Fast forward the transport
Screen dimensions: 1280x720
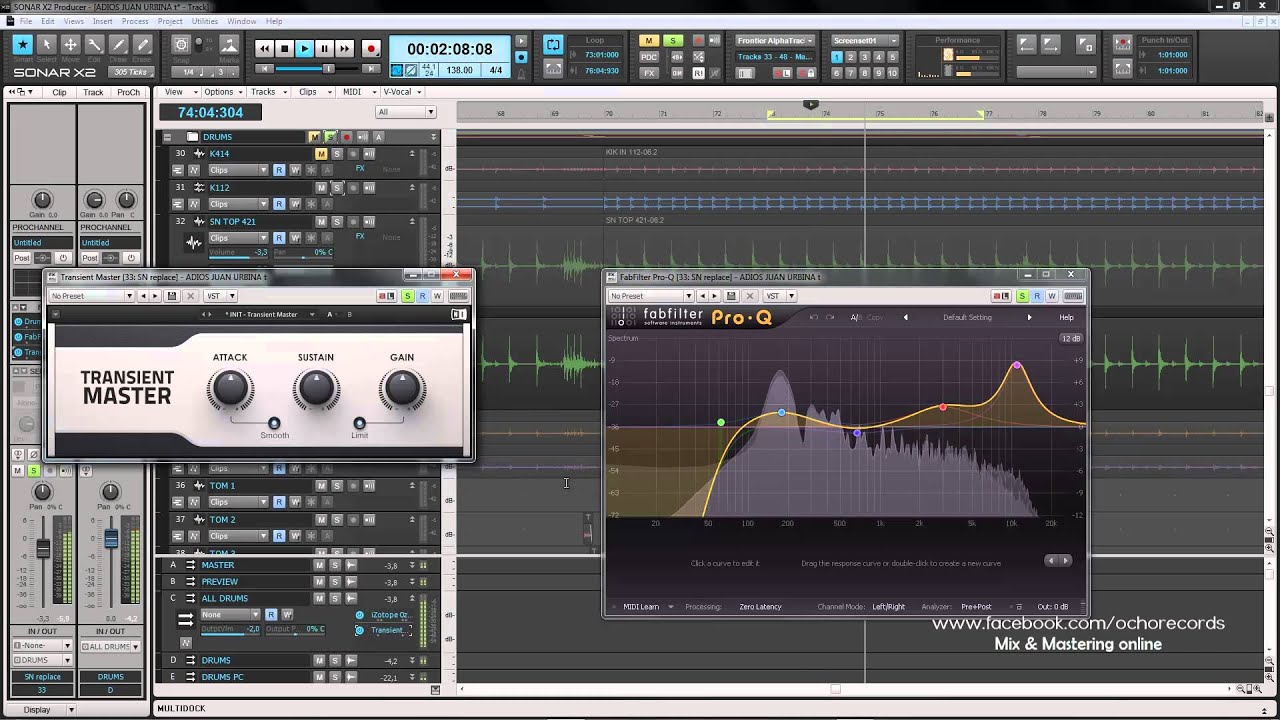[344, 48]
